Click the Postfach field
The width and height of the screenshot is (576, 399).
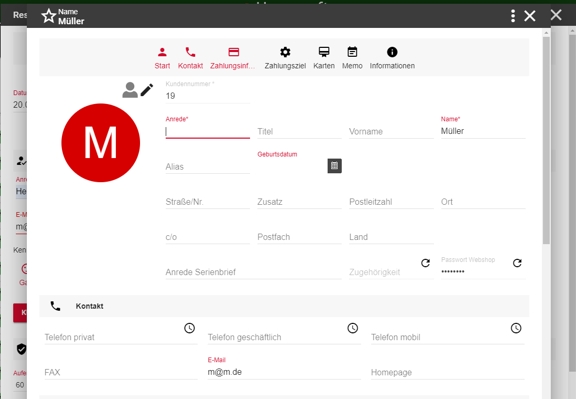tap(299, 237)
